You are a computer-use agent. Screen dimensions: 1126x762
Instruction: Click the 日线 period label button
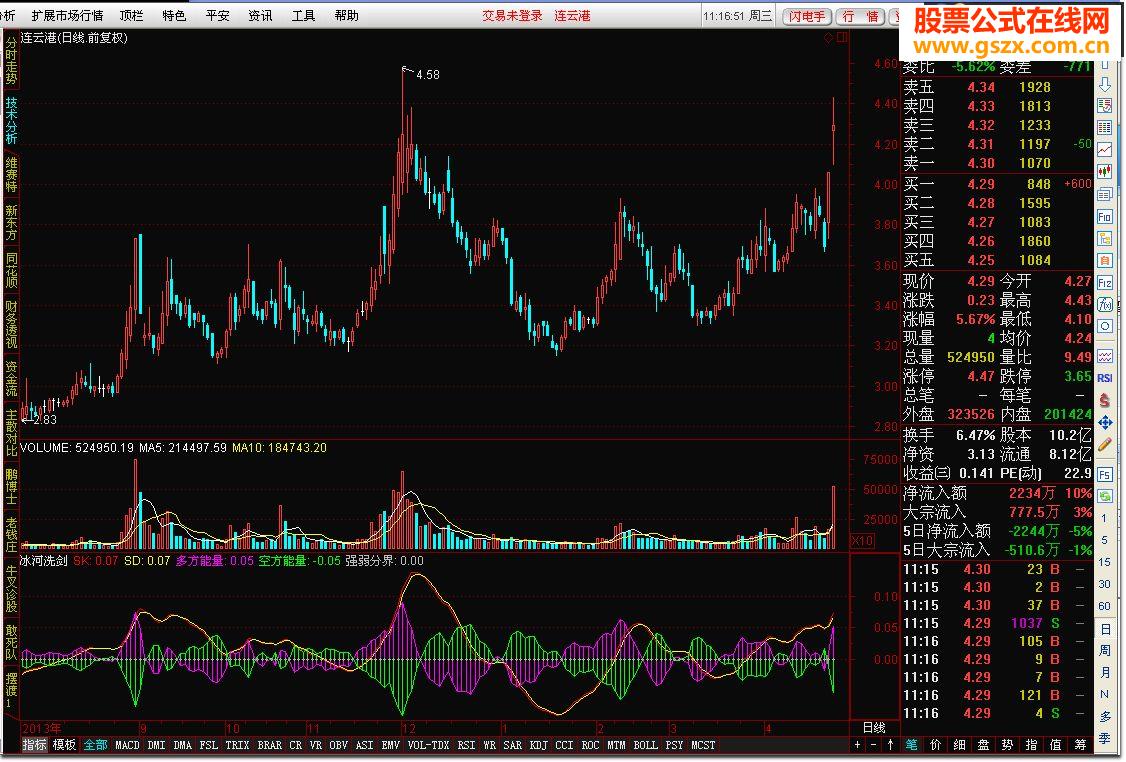pyautogui.click(x=874, y=728)
